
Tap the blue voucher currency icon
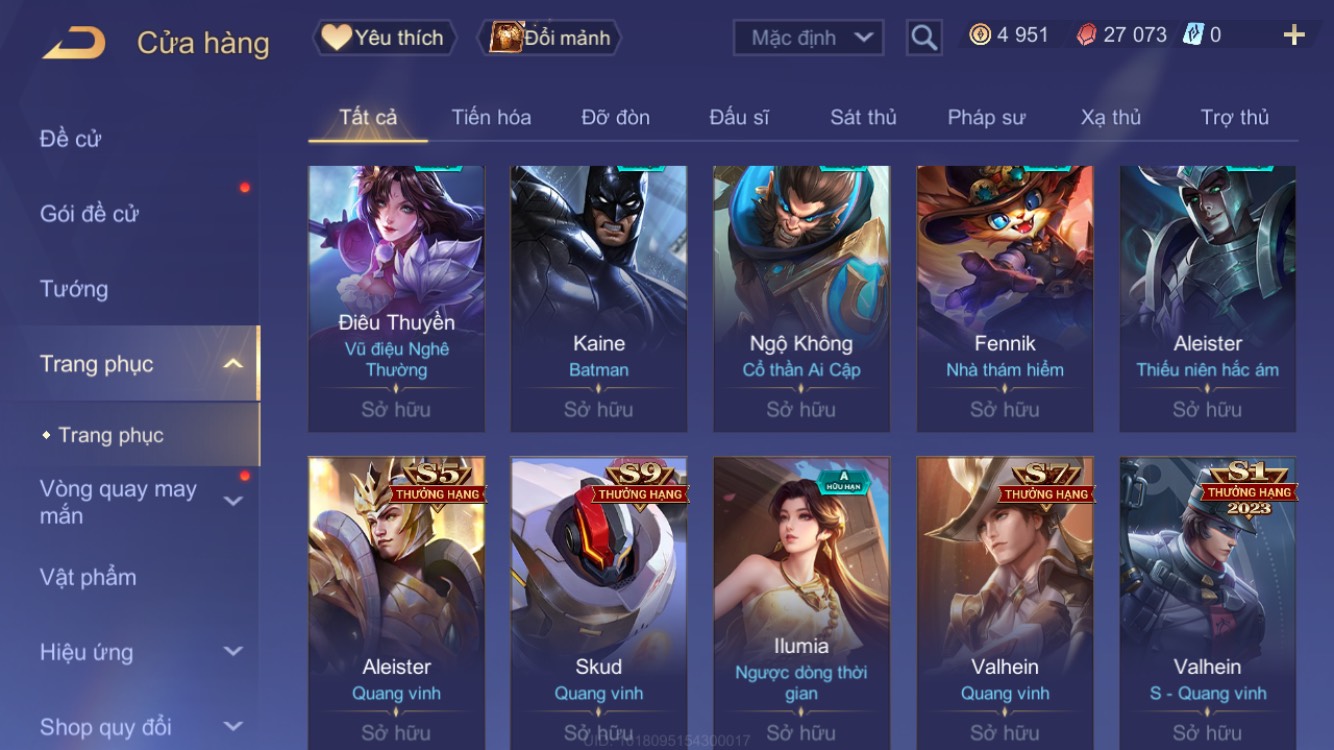point(1193,35)
